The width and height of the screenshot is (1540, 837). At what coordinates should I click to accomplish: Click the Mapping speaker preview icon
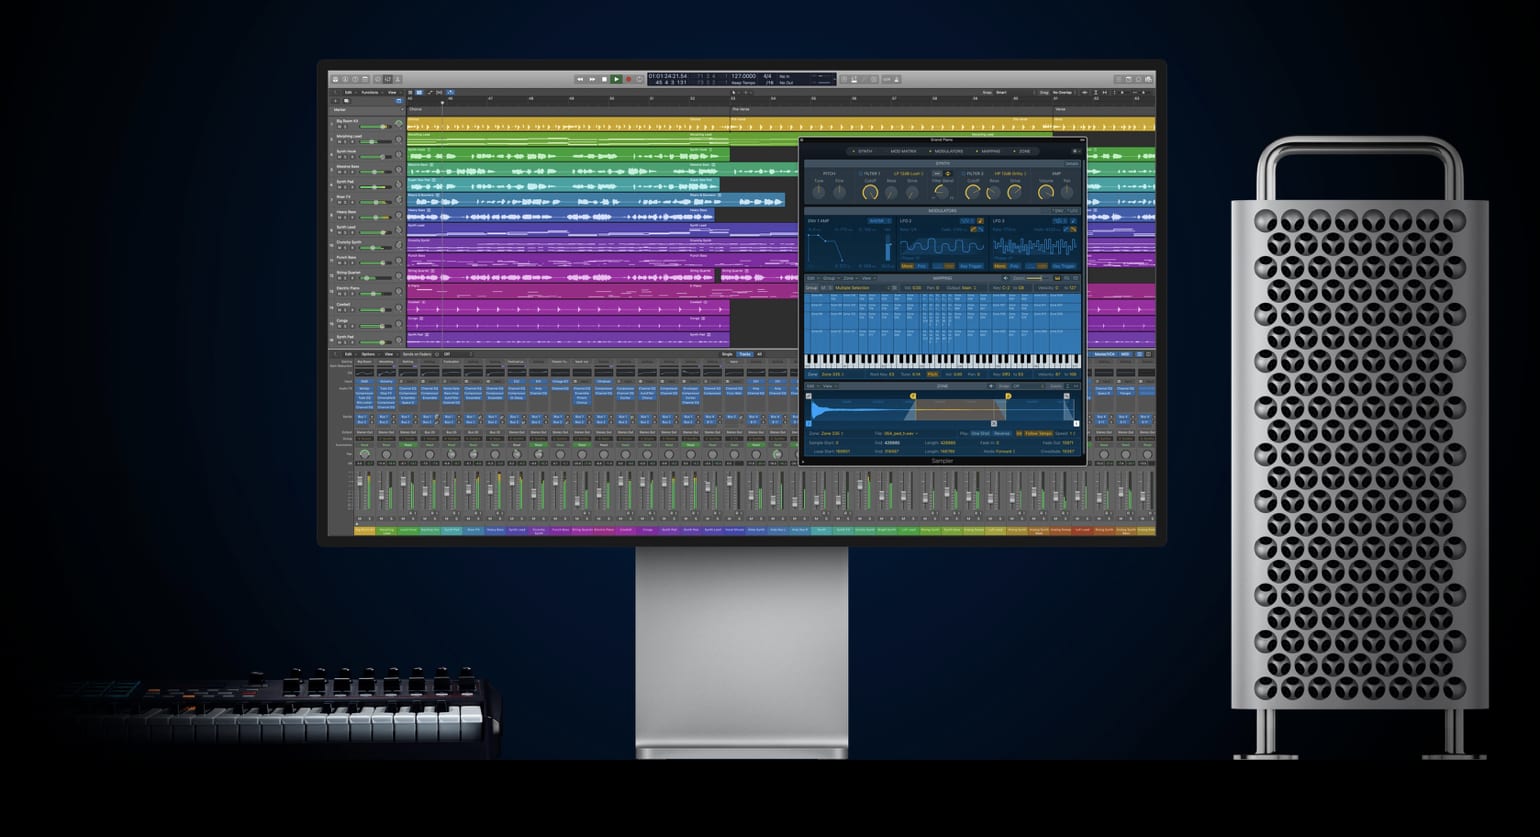[1006, 278]
